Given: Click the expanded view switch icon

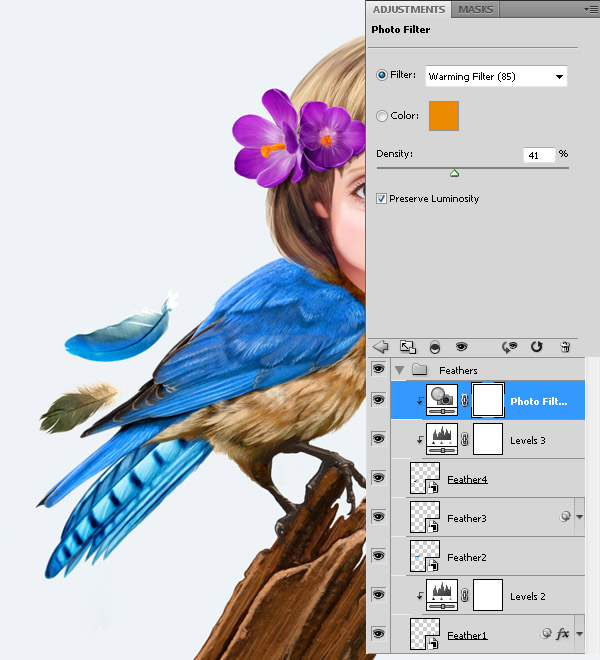Looking at the screenshot, I should click(x=408, y=347).
